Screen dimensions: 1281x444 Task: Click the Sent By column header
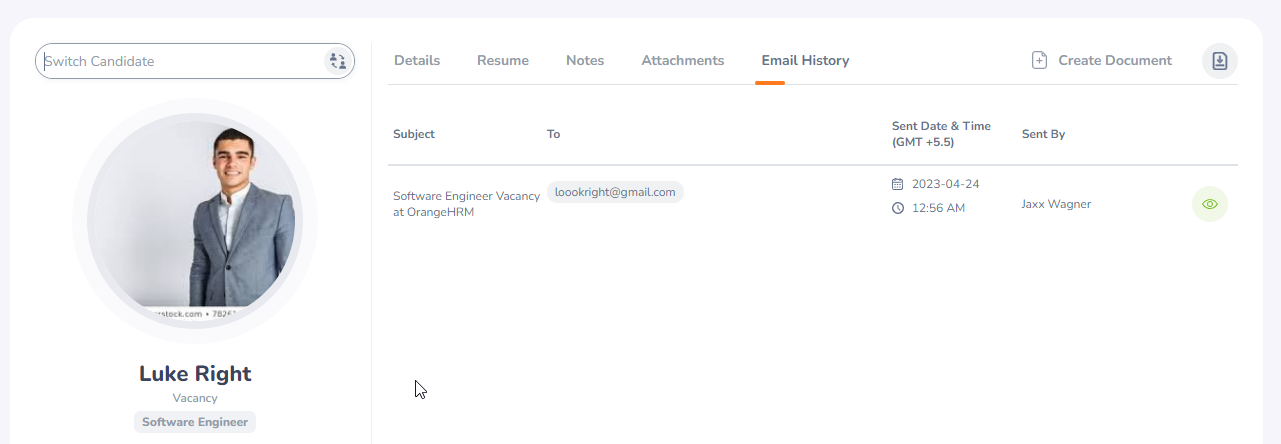click(x=1043, y=134)
